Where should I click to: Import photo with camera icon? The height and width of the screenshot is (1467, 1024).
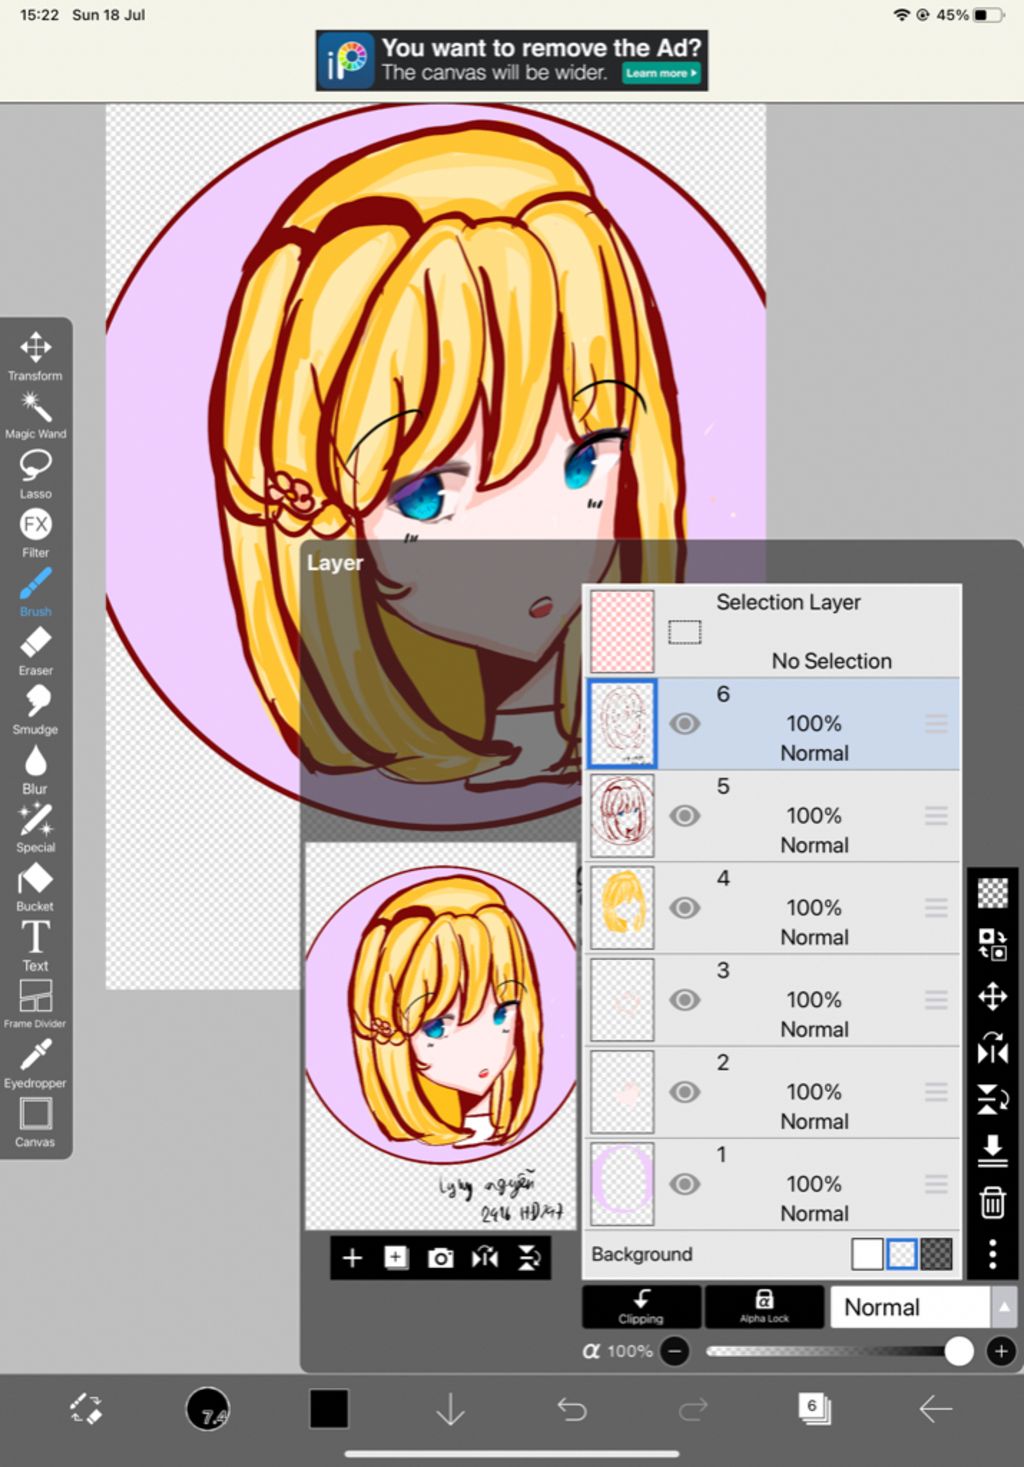coord(440,1258)
